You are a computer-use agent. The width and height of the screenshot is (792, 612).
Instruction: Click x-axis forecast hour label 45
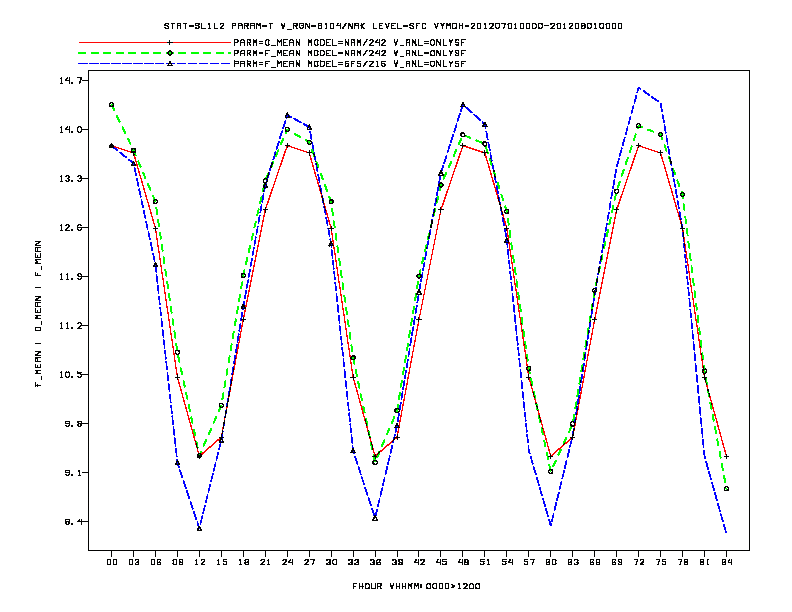[441, 562]
